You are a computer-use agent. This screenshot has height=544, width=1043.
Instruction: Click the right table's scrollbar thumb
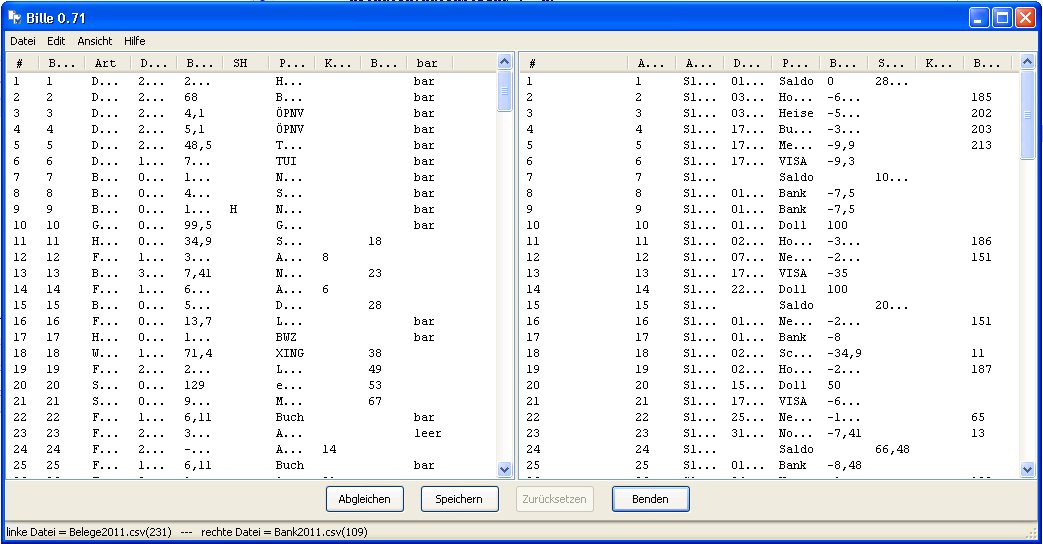[x=1027, y=115]
